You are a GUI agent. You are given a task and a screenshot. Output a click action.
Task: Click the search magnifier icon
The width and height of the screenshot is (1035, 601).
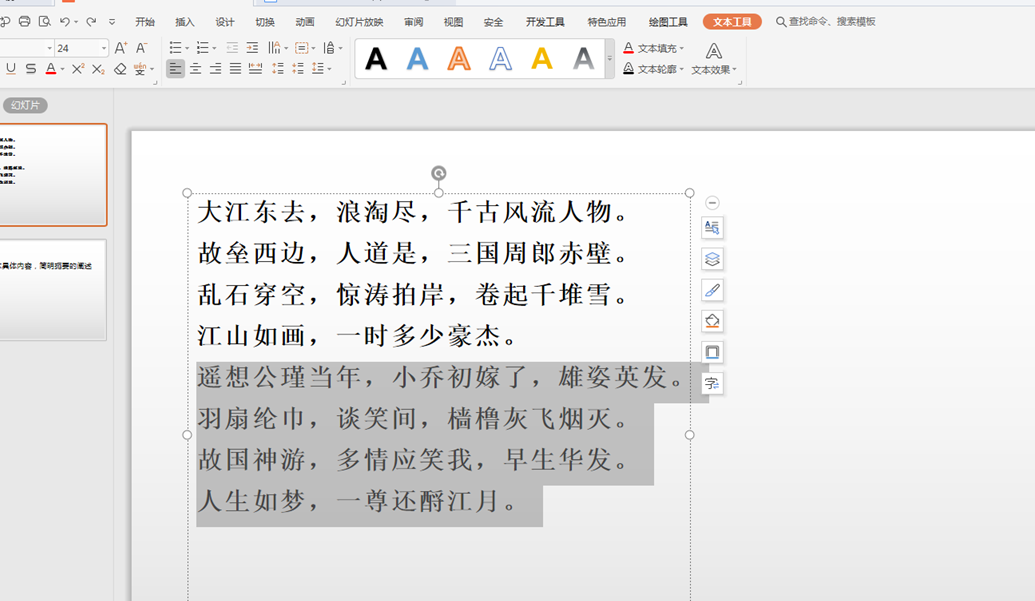[781, 22]
